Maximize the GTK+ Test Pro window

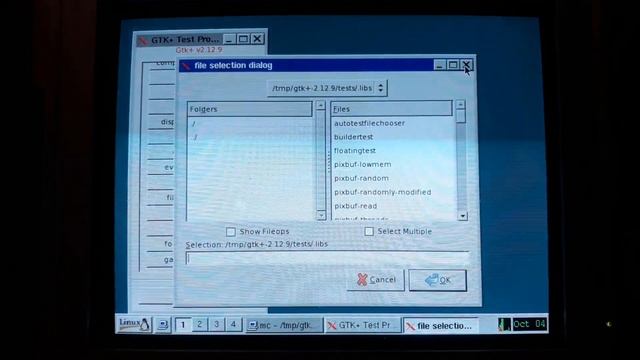(243, 39)
